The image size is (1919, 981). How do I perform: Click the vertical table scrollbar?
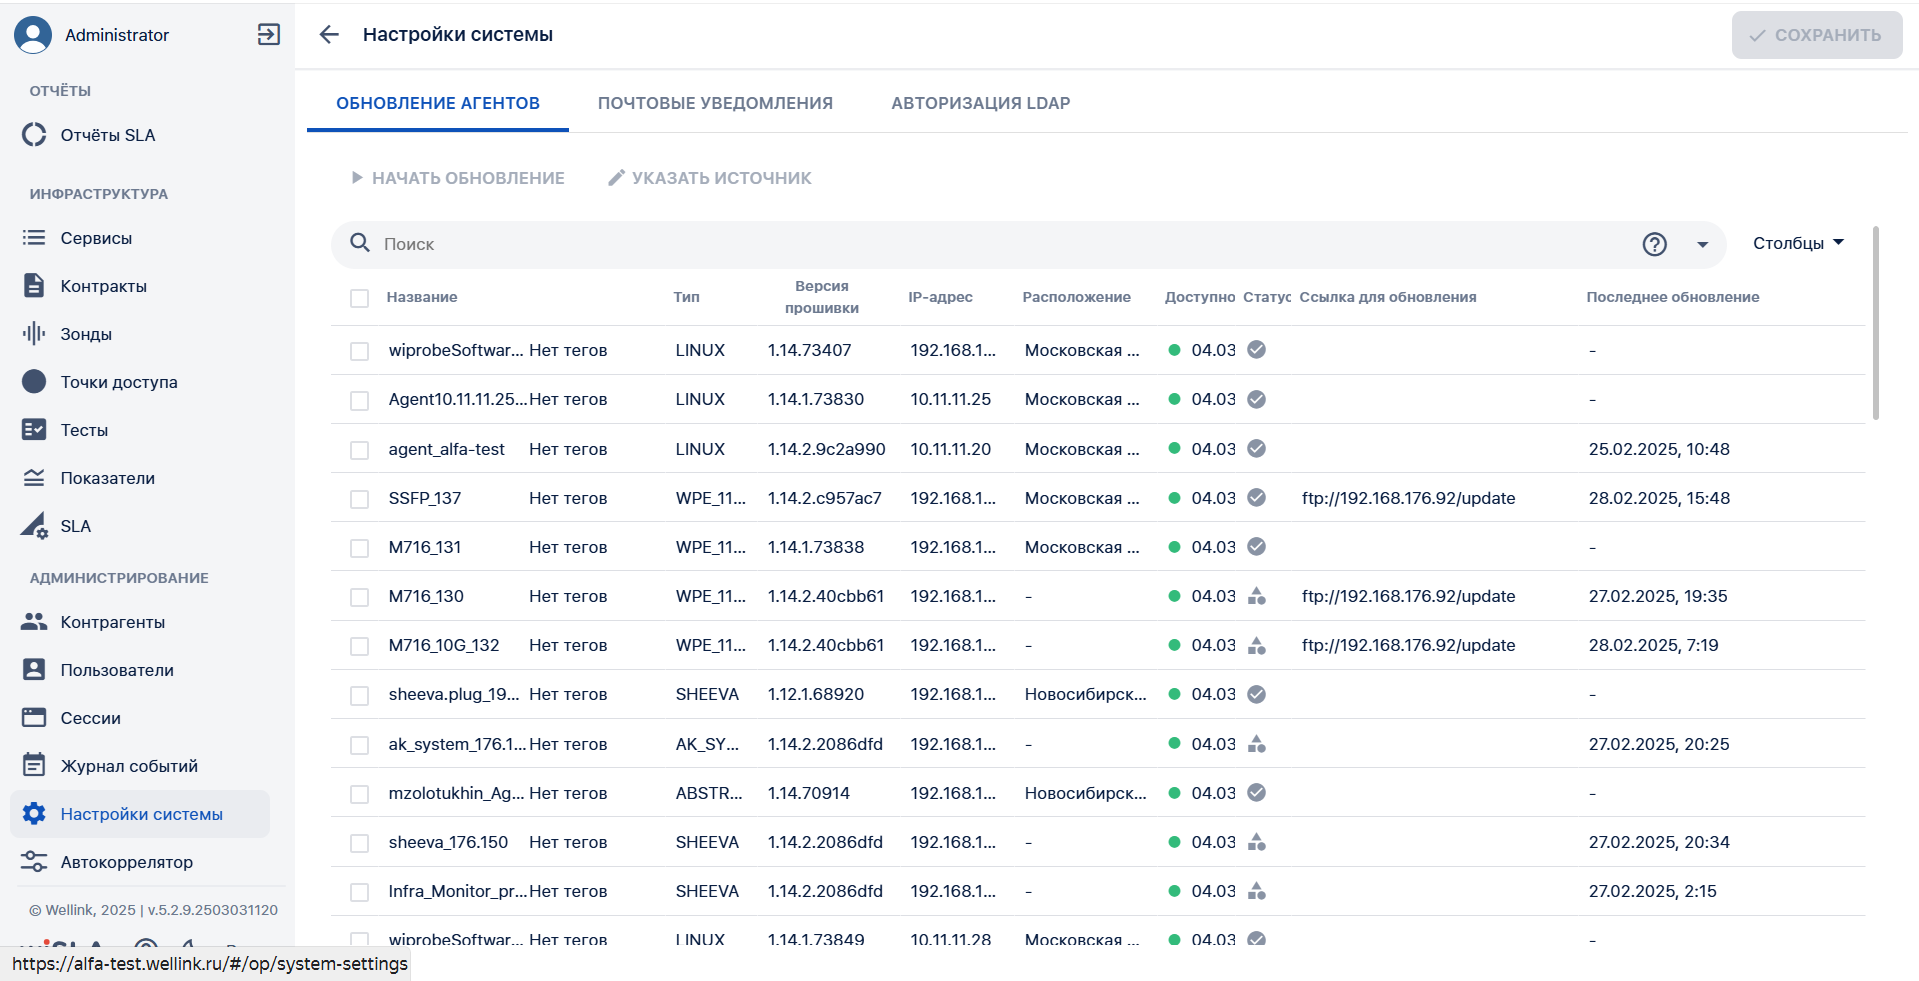pyautogui.click(x=1875, y=322)
